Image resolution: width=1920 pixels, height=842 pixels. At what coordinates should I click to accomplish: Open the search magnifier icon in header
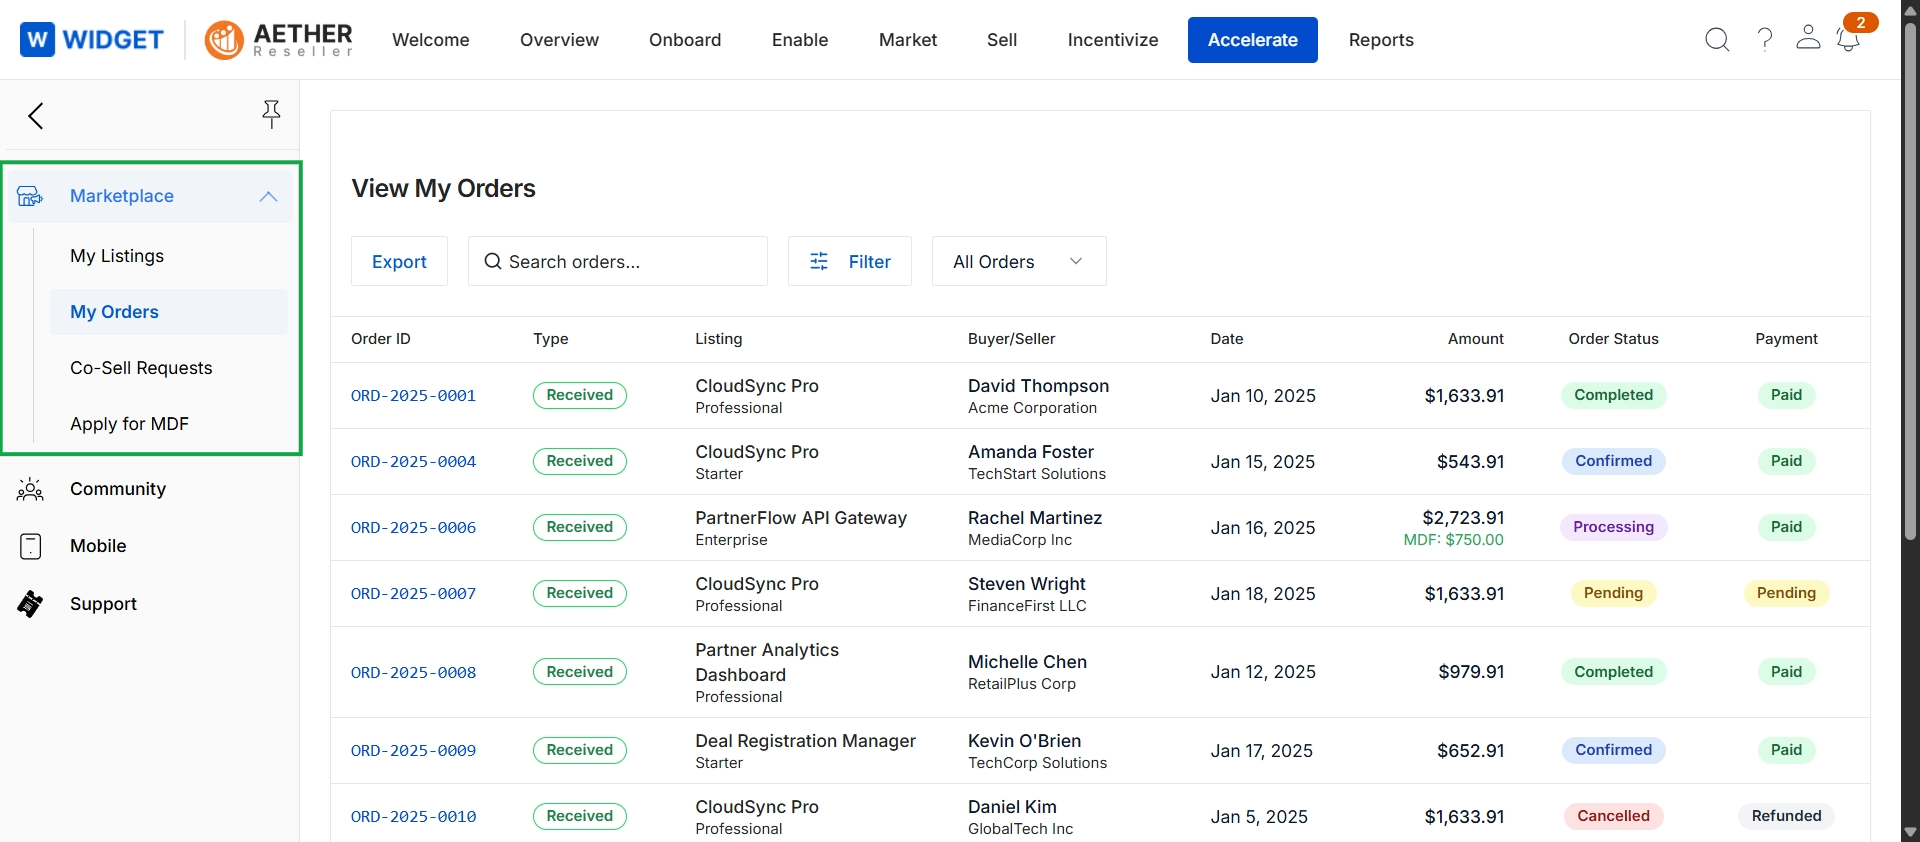[x=1717, y=40]
